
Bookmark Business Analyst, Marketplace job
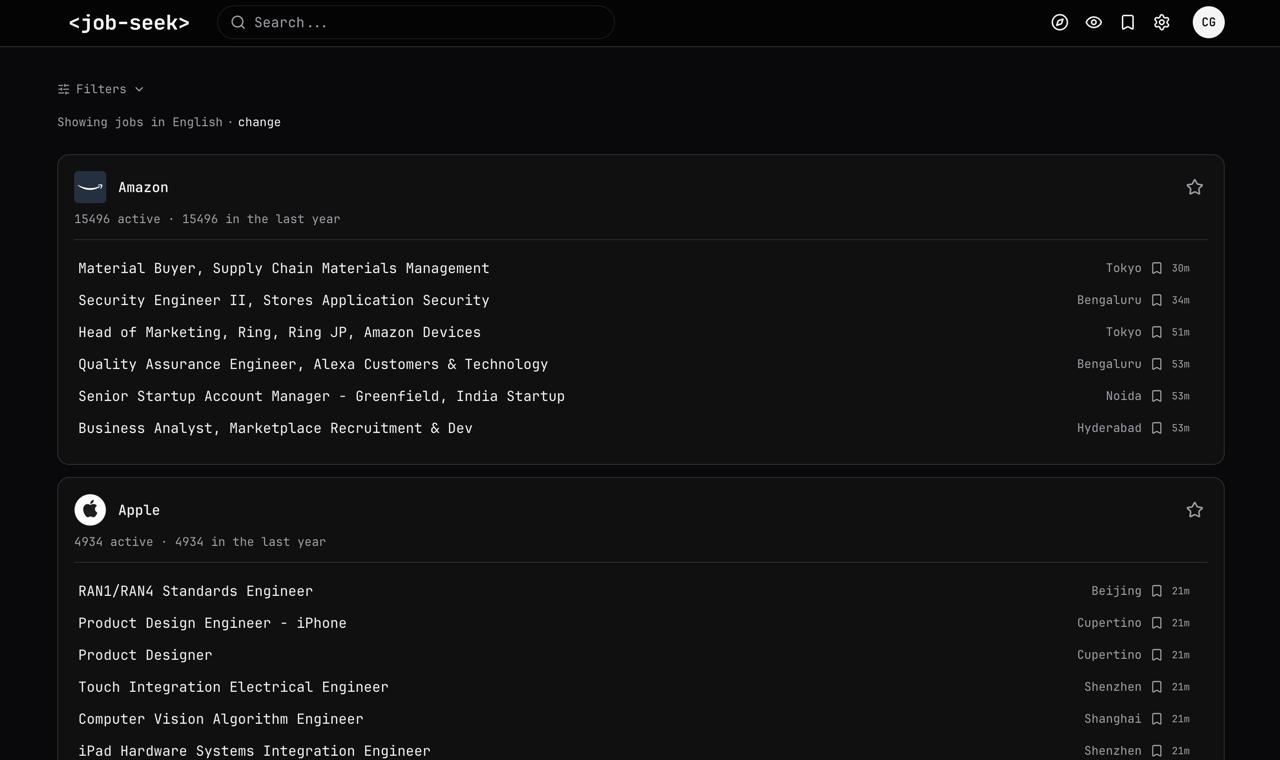pos(1157,428)
